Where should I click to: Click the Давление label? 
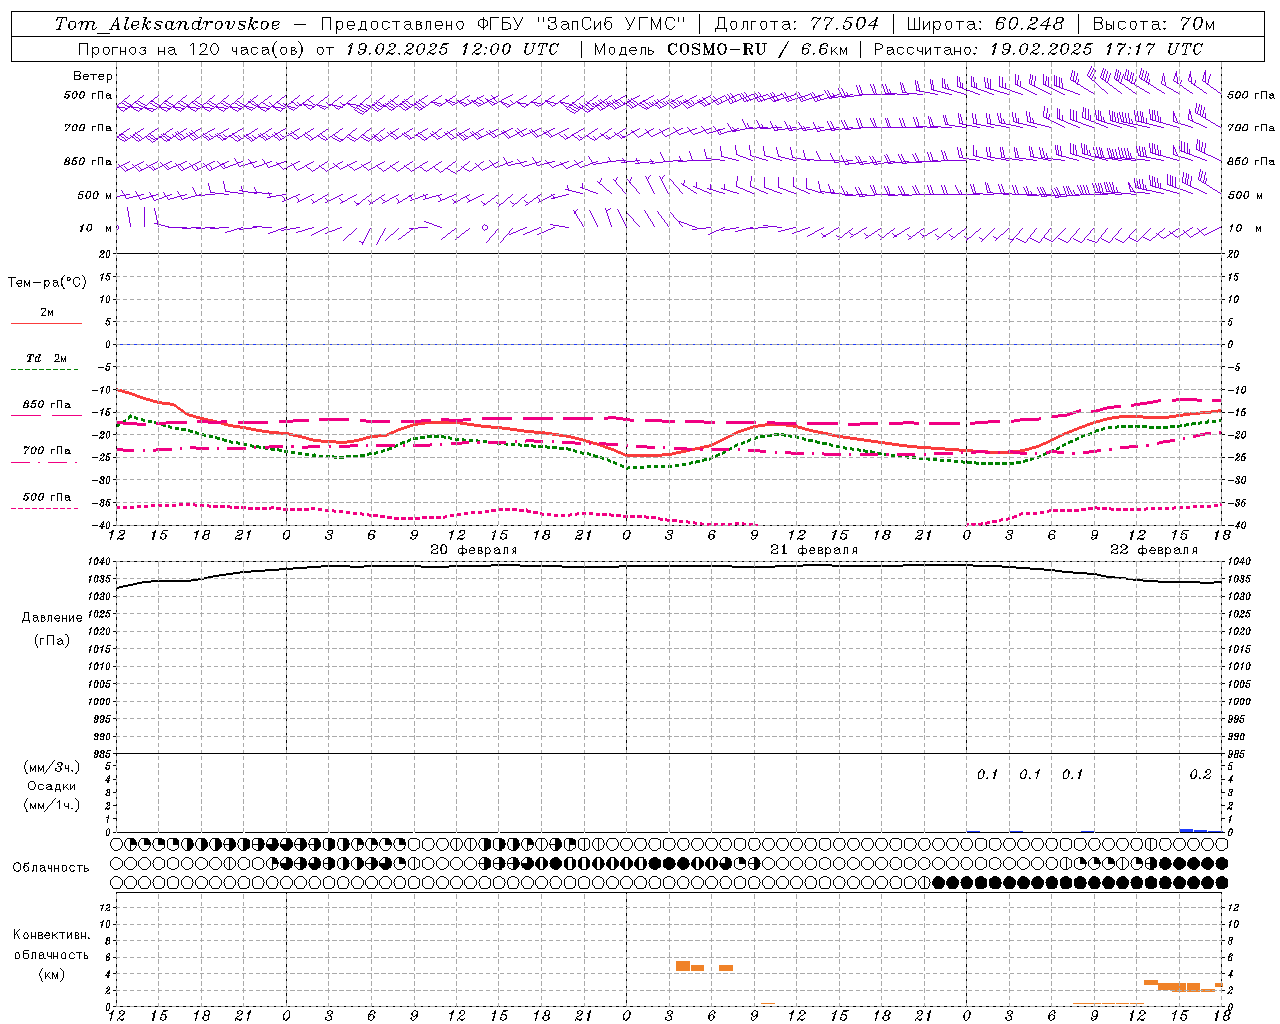(x=50, y=618)
